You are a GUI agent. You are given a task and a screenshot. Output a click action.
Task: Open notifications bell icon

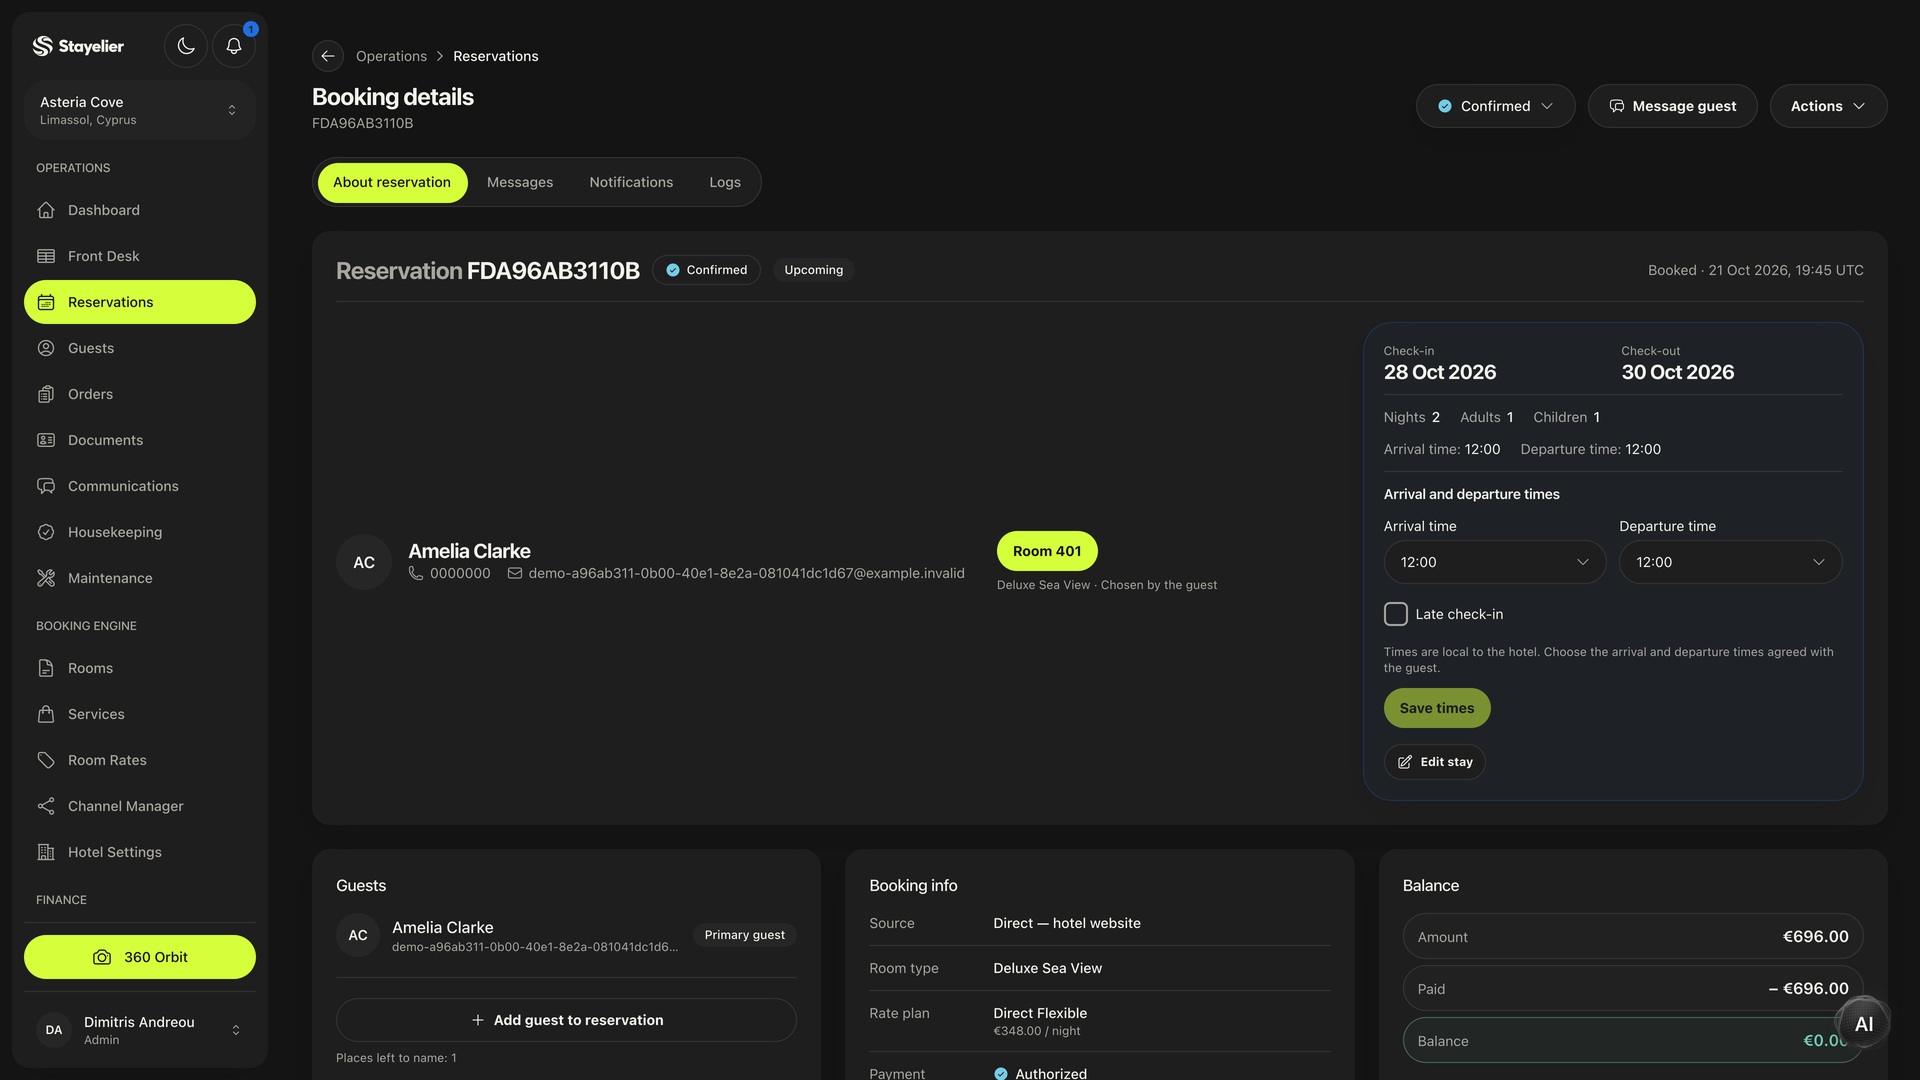click(x=234, y=46)
